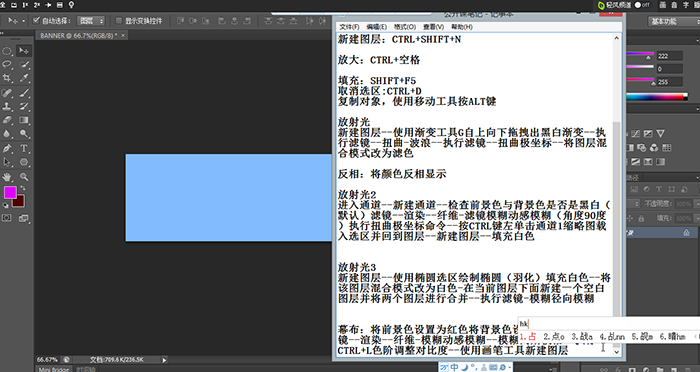
Task: Choose IME candidate 3.战
Action: 582,337
